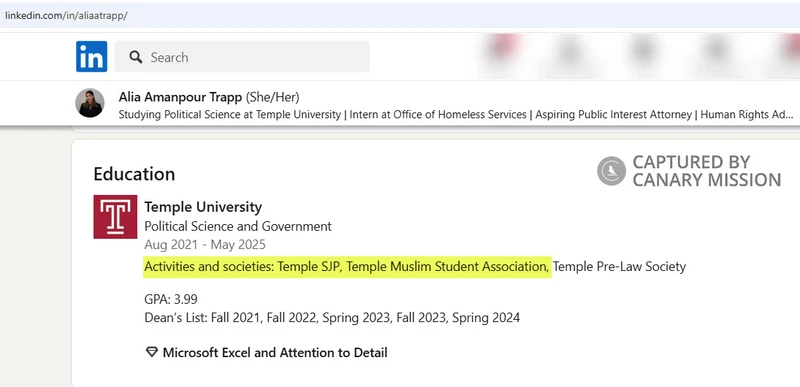Open the red Temple University logo
800x387 pixels.
click(x=115, y=217)
